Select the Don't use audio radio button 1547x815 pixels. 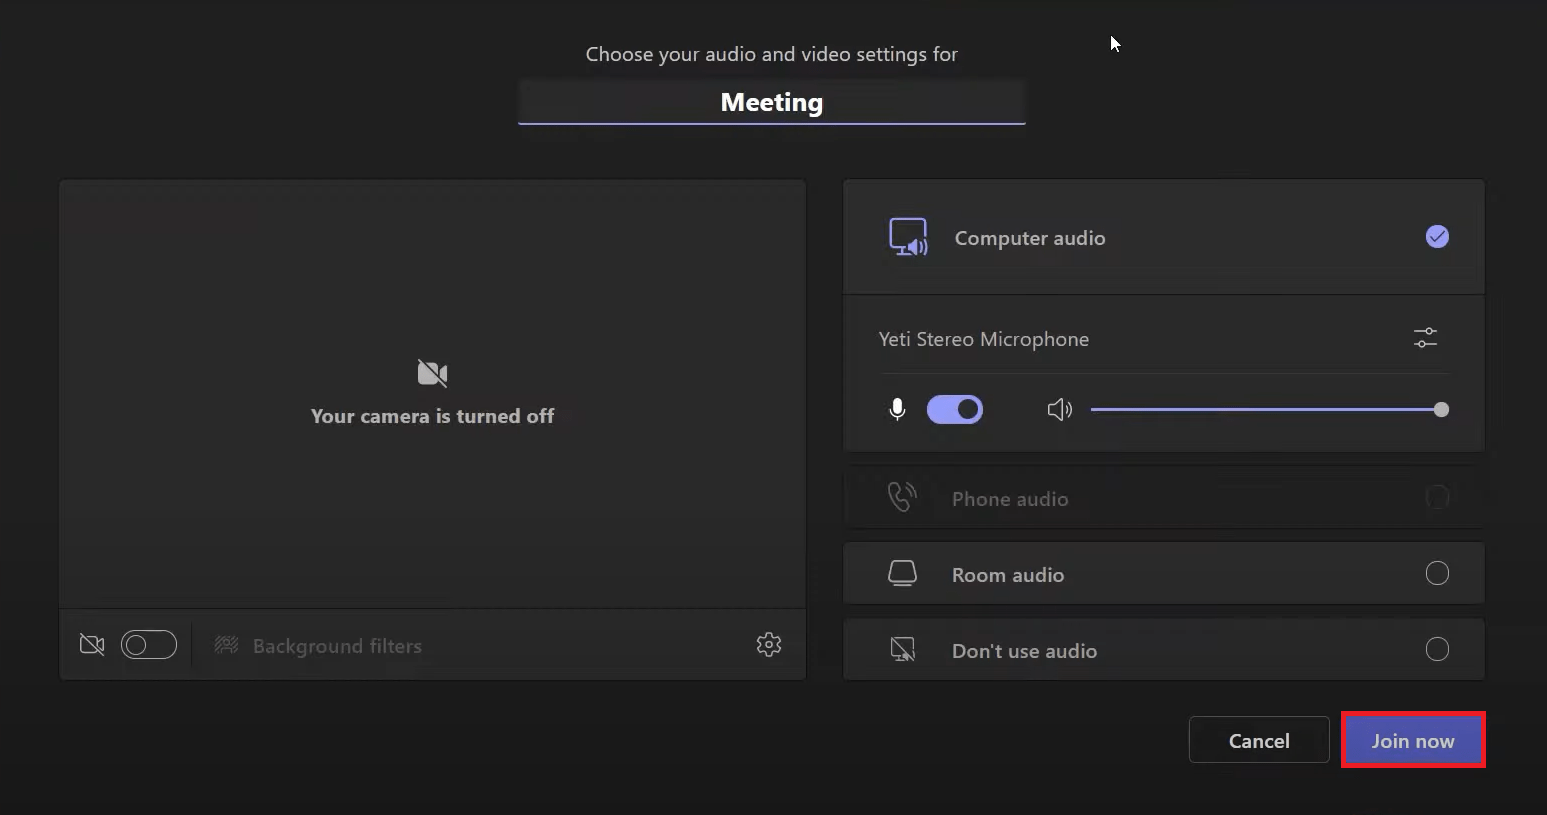pyautogui.click(x=1437, y=649)
